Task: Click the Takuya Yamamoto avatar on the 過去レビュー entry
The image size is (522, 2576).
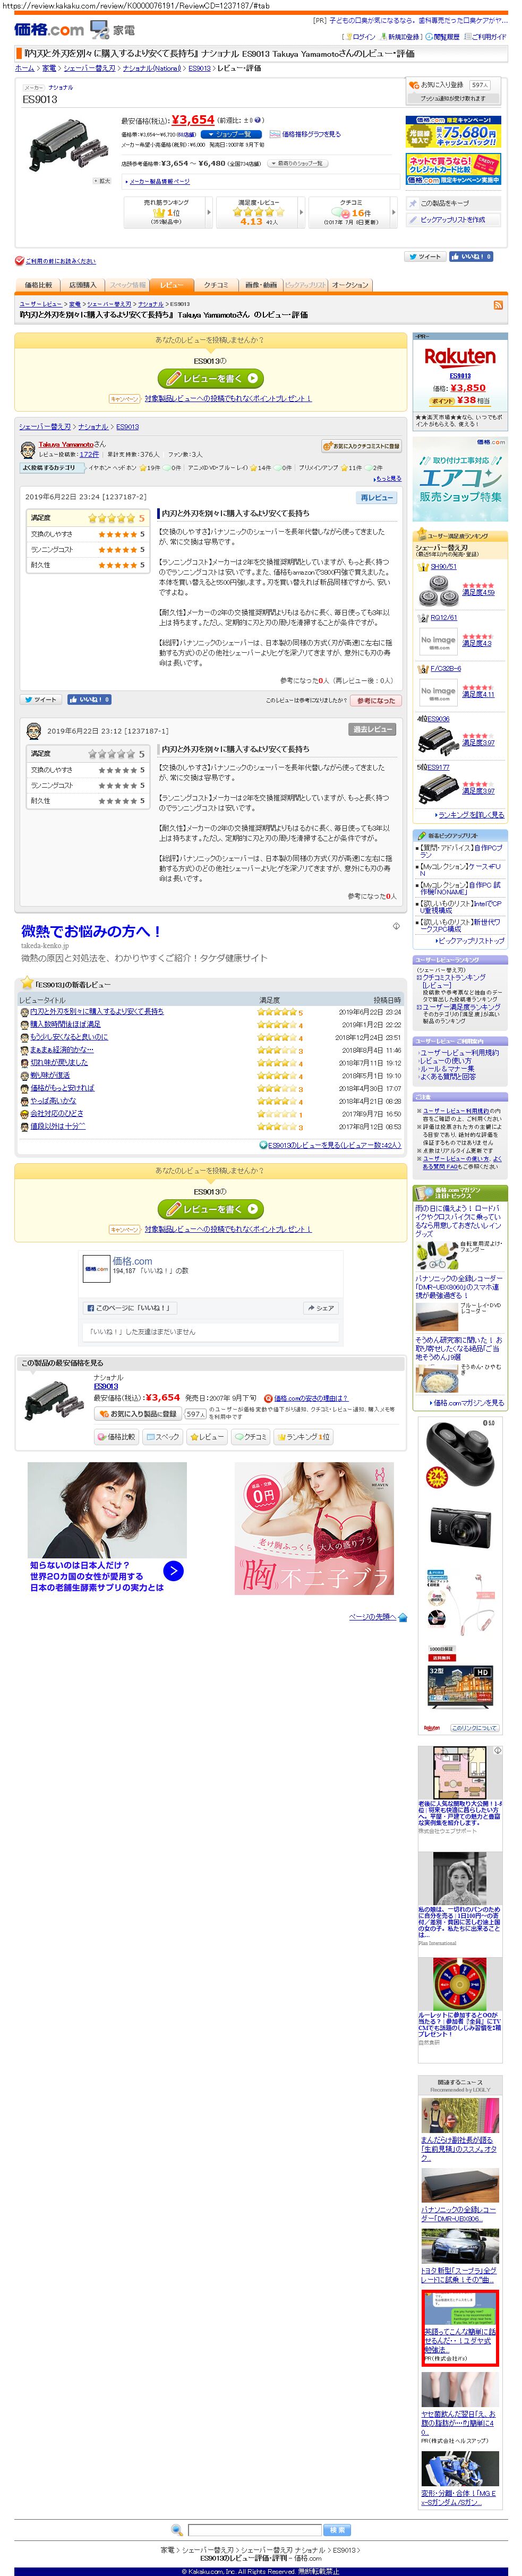Action: (33, 730)
